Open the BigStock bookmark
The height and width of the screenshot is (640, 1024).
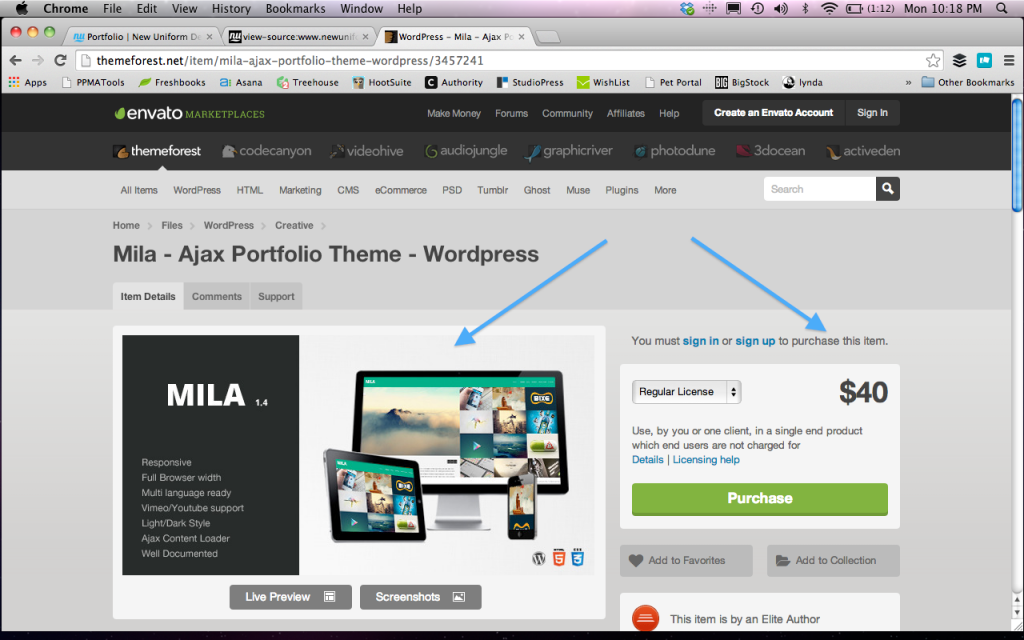point(743,82)
